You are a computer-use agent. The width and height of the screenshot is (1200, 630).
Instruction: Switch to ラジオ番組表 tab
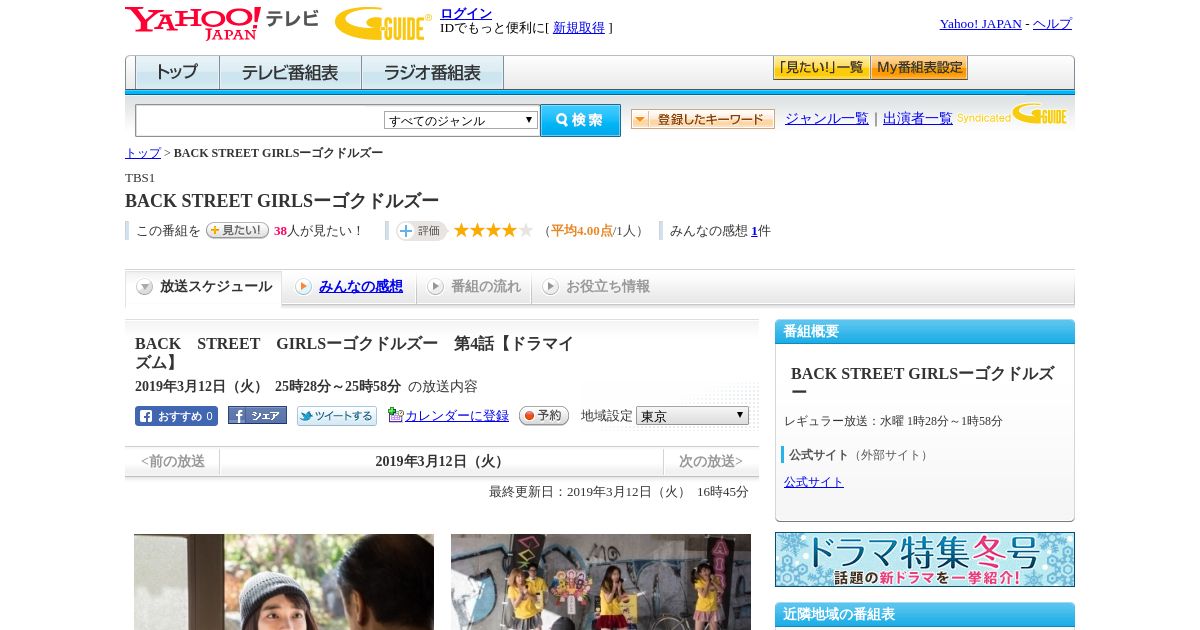pos(432,73)
